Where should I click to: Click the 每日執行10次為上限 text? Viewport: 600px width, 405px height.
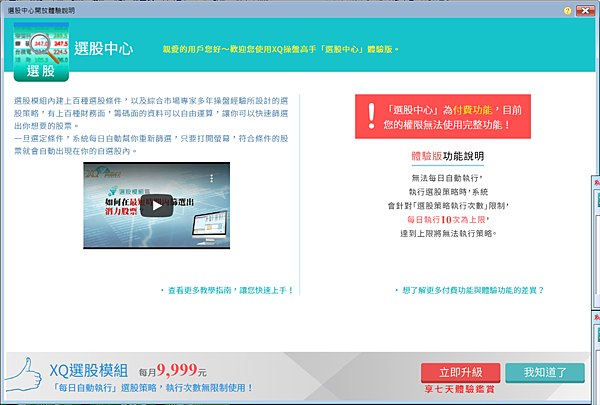coord(448,220)
